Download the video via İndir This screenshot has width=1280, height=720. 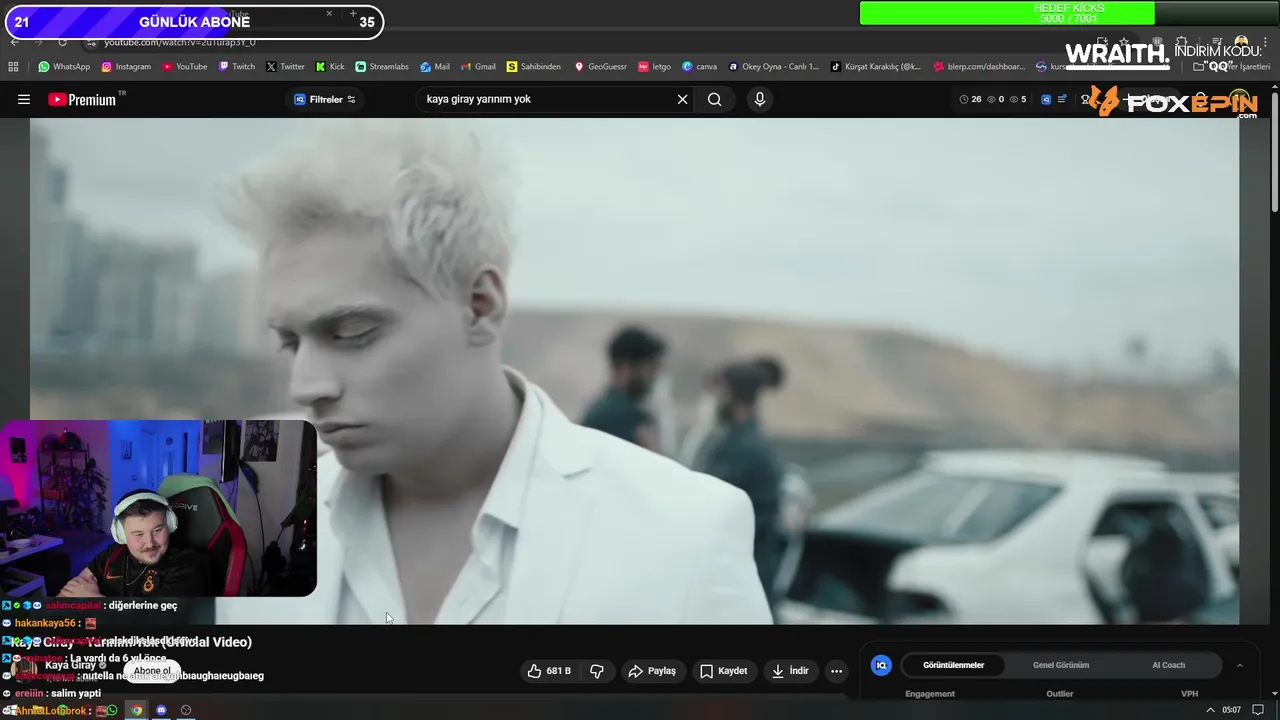[790, 671]
